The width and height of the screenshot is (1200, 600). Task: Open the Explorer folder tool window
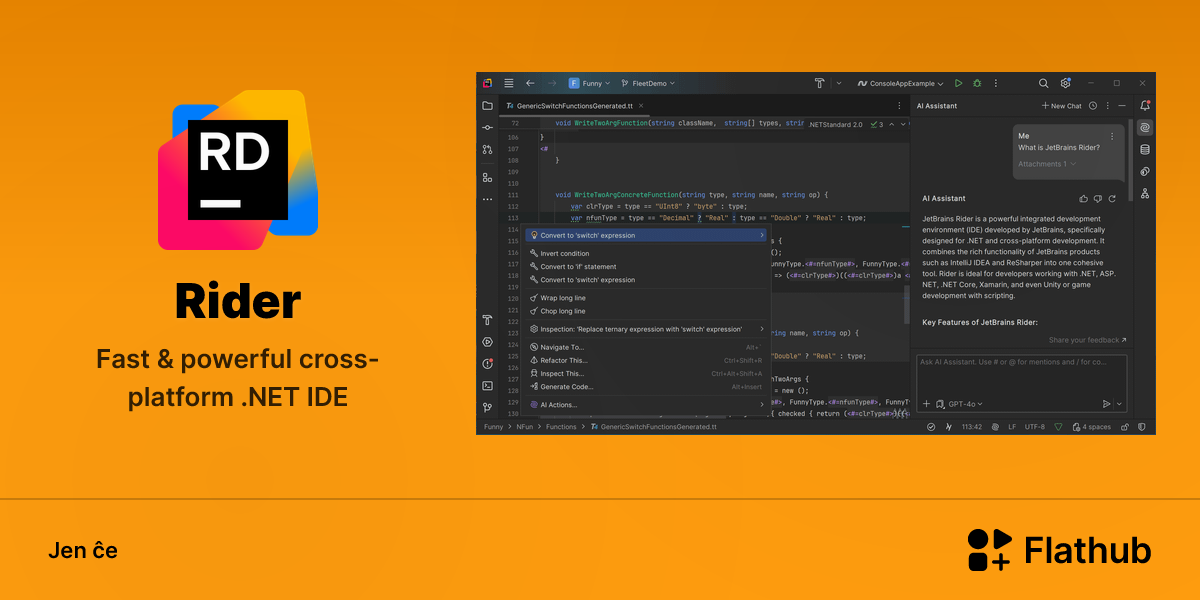point(487,105)
